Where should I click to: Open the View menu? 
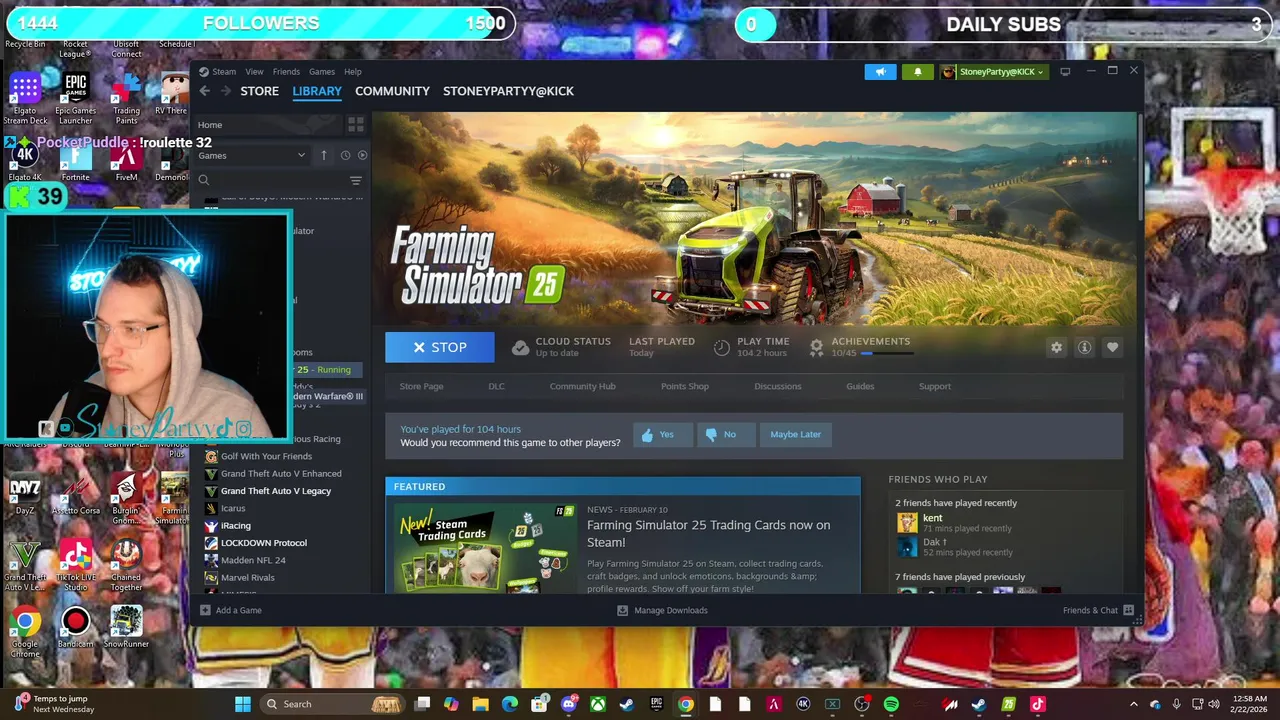click(254, 72)
